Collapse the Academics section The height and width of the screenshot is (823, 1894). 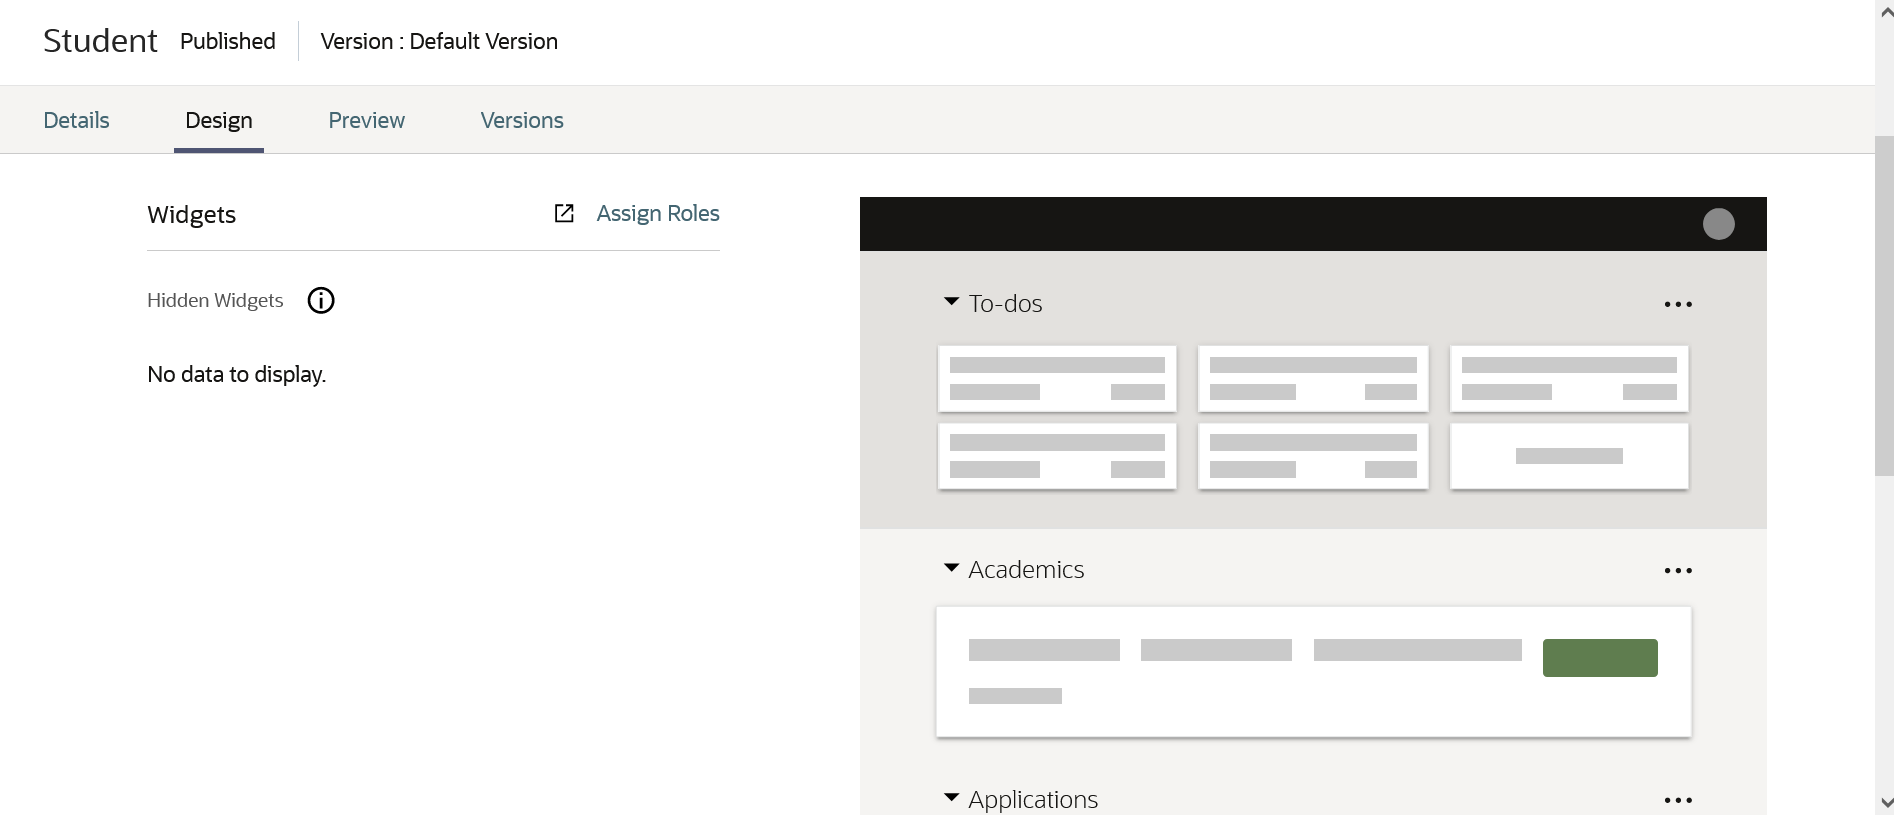point(951,568)
